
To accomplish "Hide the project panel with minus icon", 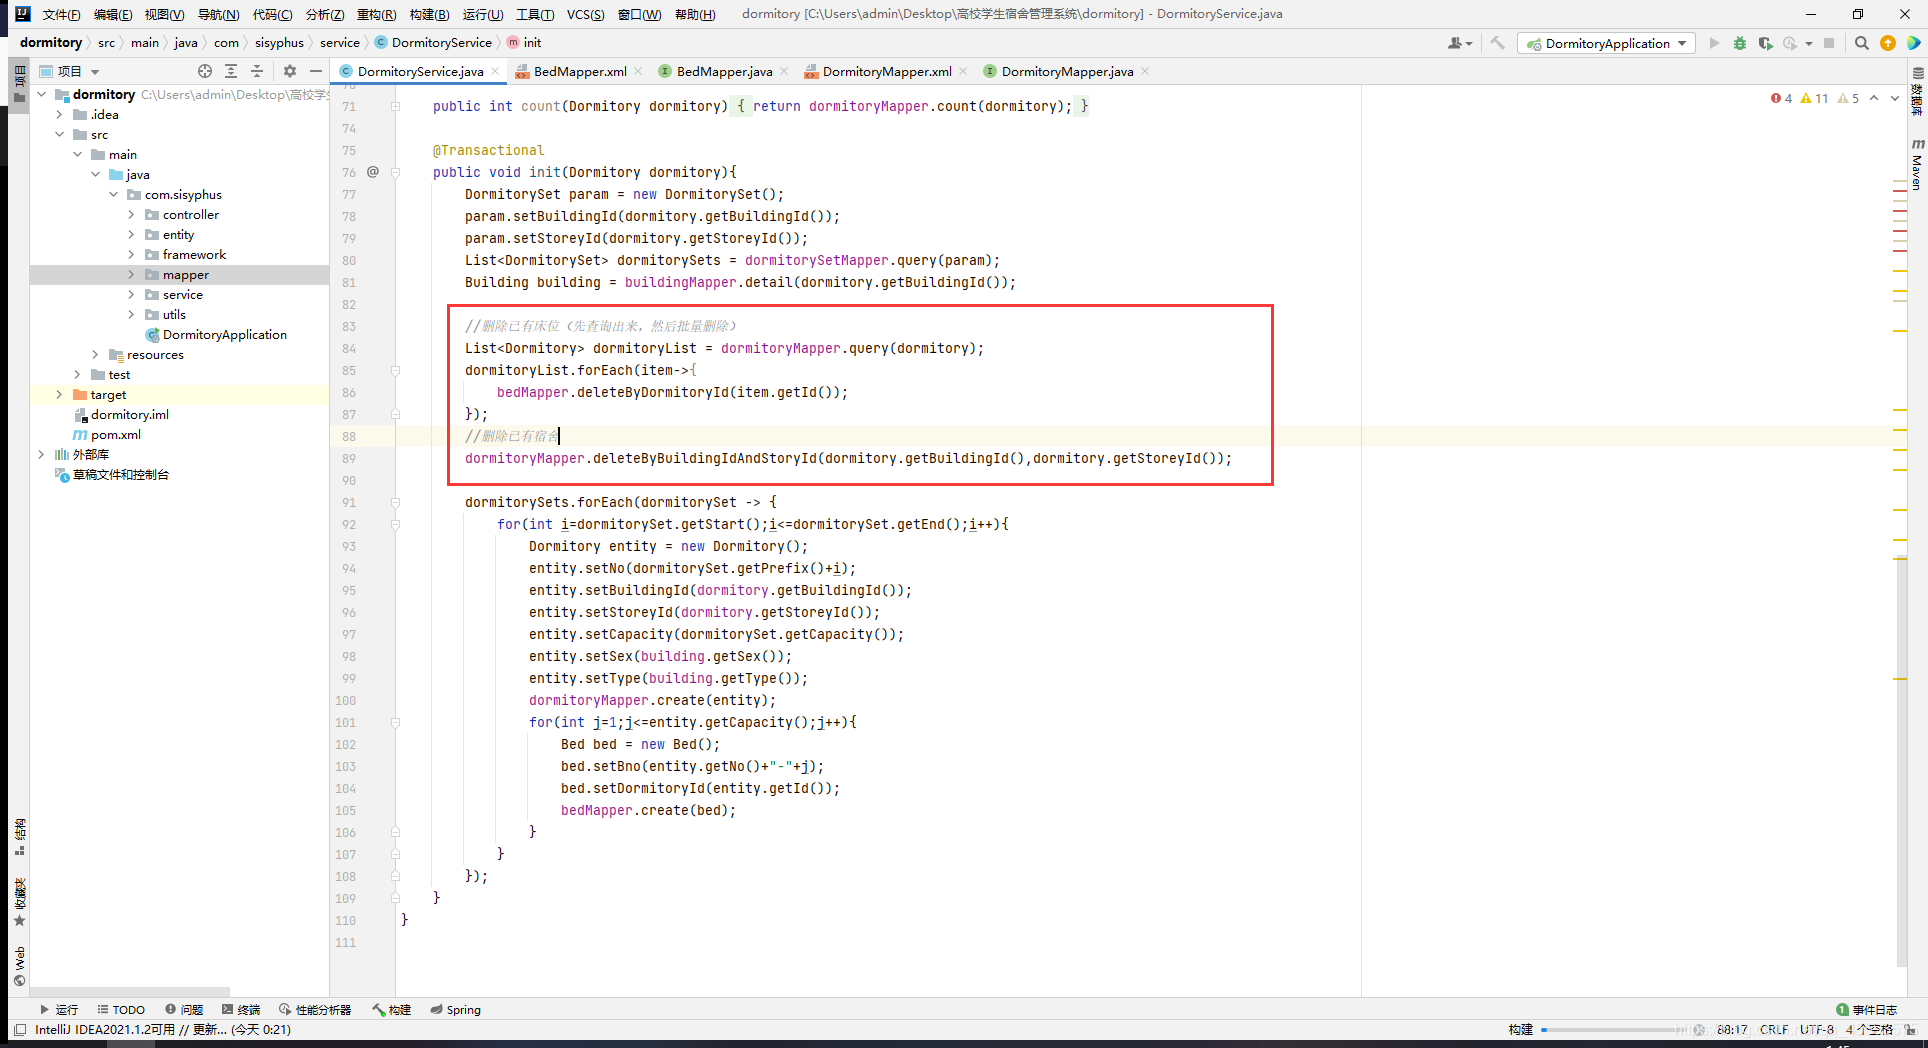I will click(316, 71).
